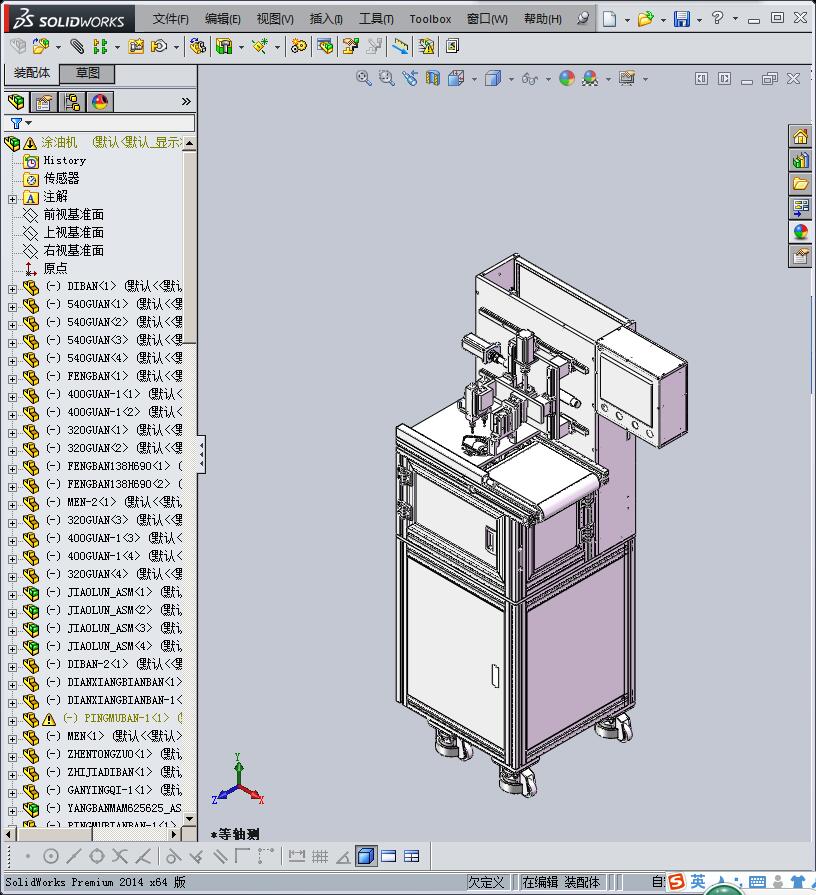The width and height of the screenshot is (816, 895).
Task: Select the 前视基准面 plane in the tree
Action: click(73, 215)
